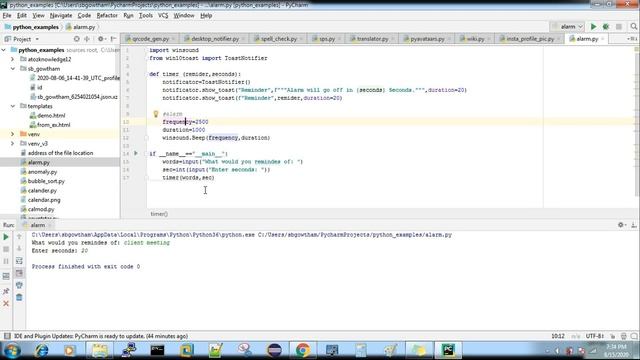Collapse the sb_gowtham folder
This screenshot has height=360, width=640.
(x=13, y=69)
